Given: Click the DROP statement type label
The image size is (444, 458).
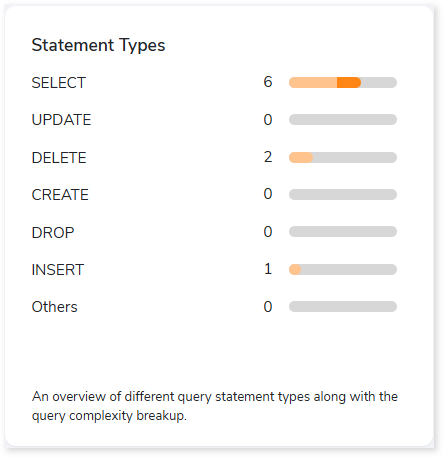Looking at the screenshot, I should [x=53, y=233].
